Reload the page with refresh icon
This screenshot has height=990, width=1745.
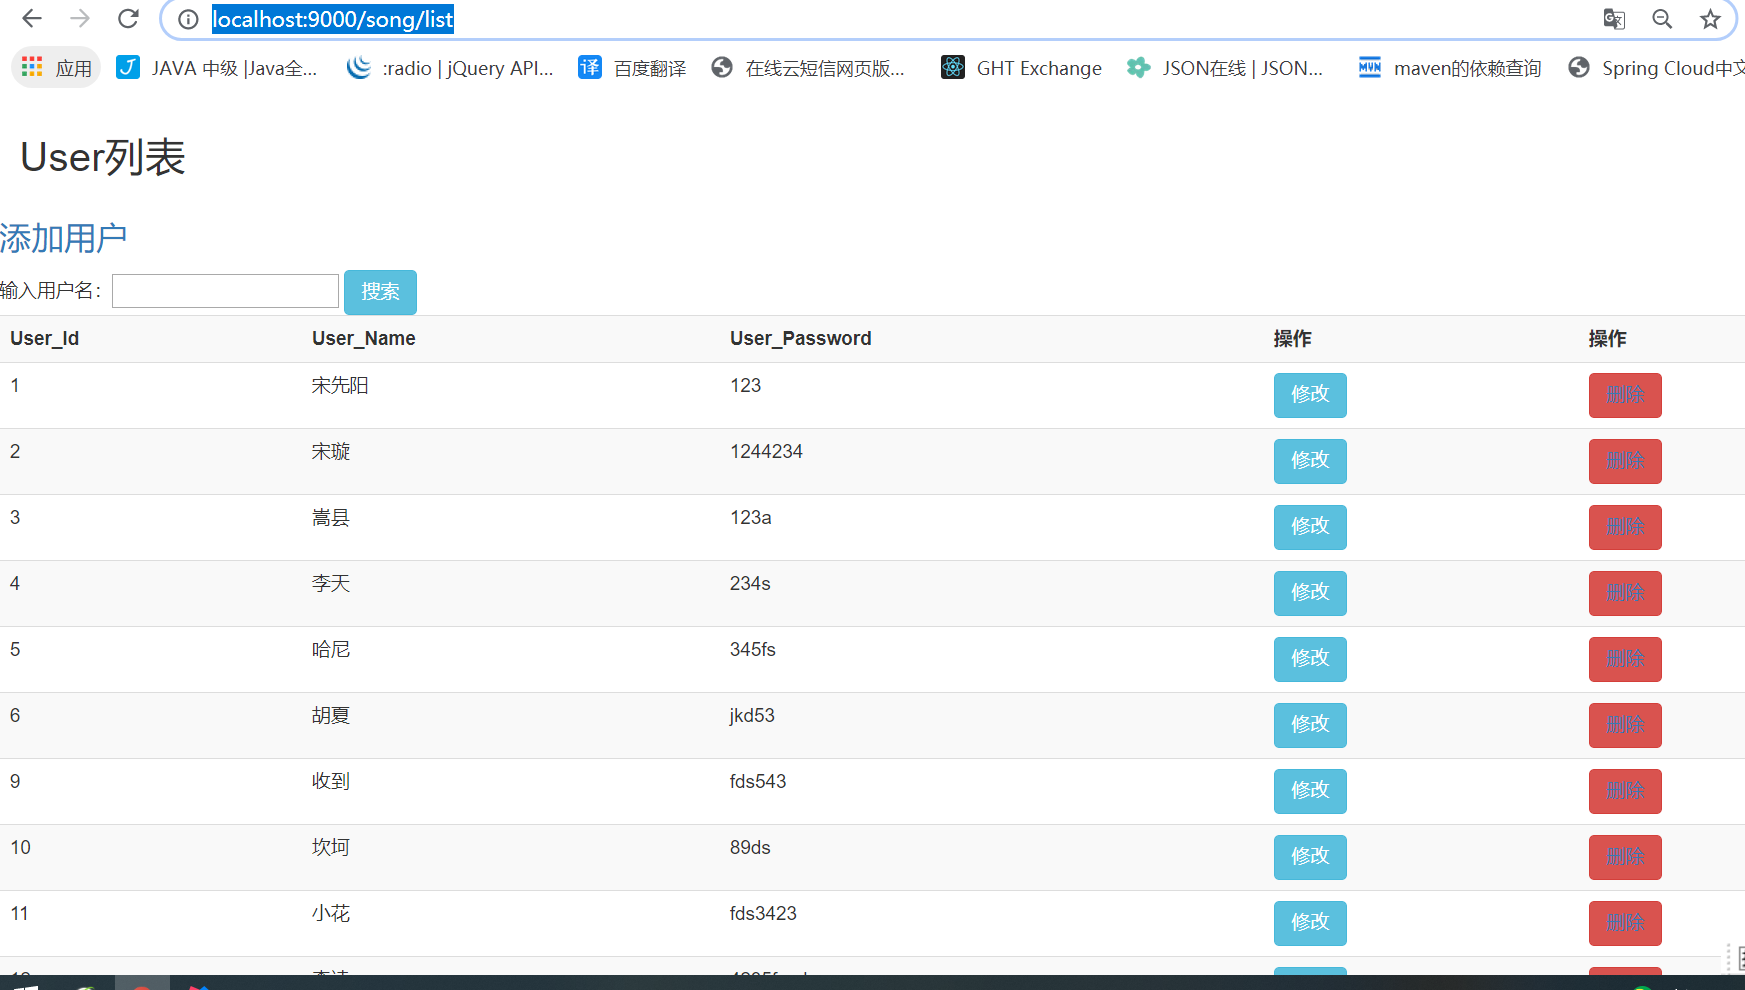tap(128, 19)
